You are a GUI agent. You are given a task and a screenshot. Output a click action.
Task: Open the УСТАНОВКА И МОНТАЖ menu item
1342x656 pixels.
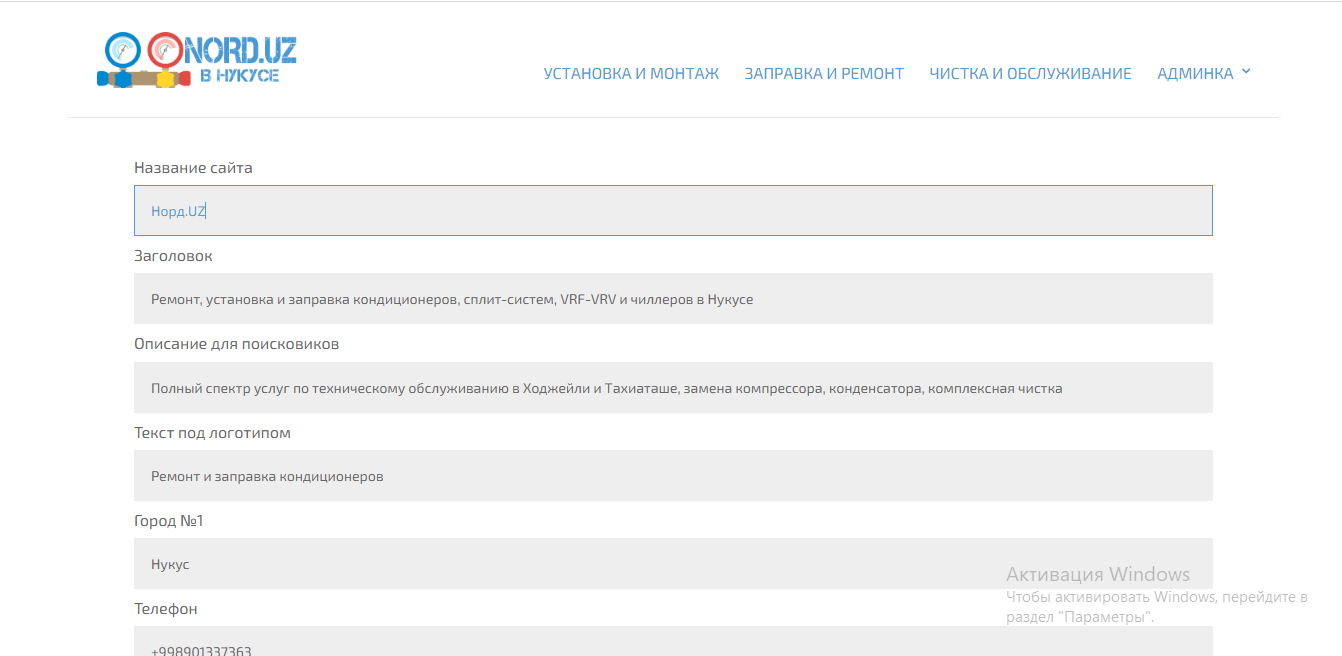pyautogui.click(x=631, y=73)
